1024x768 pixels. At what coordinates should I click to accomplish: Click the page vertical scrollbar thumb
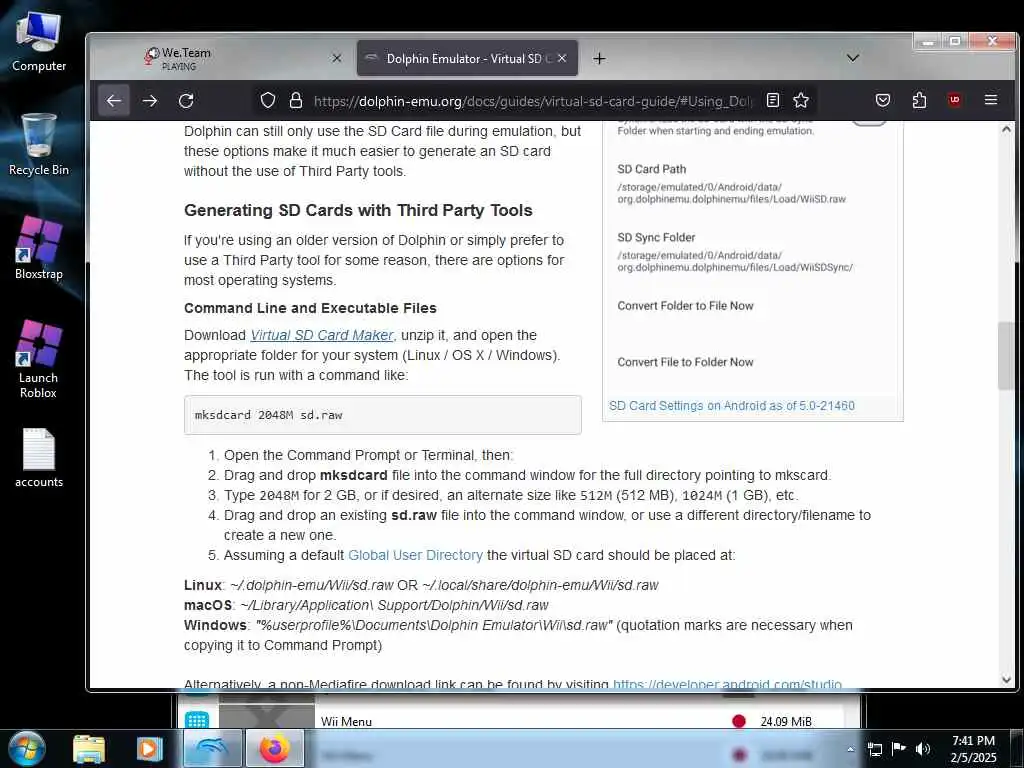click(1006, 356)
